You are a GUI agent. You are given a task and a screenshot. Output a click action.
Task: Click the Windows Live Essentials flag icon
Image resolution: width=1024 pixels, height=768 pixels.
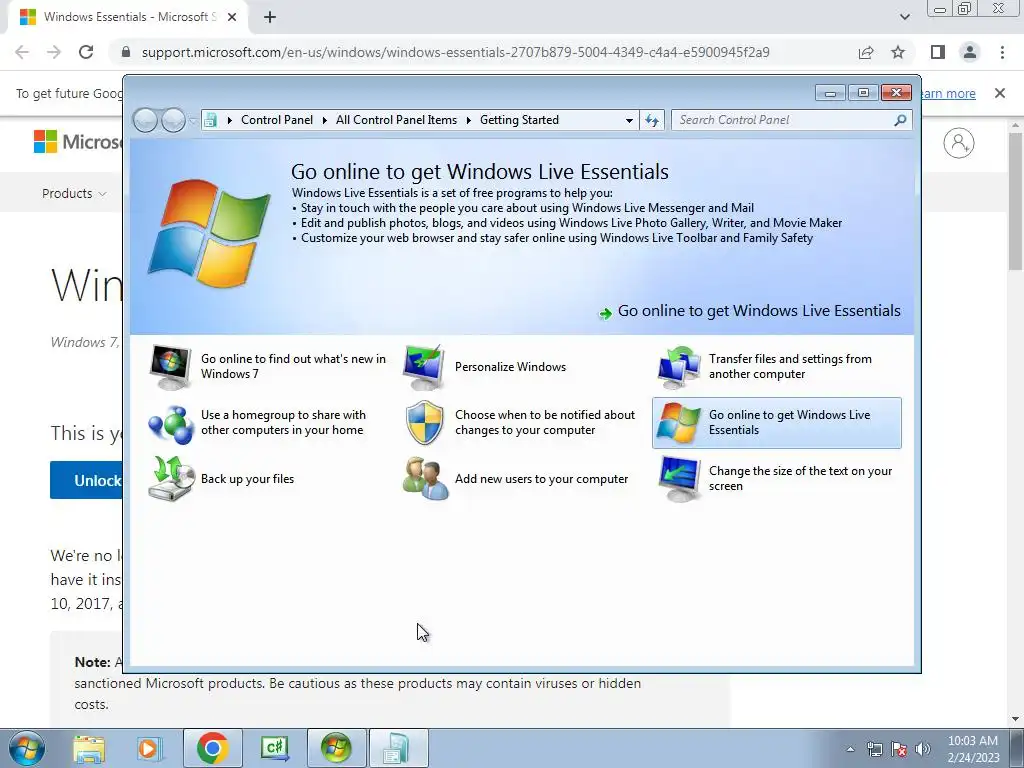[x=679, y=423]
